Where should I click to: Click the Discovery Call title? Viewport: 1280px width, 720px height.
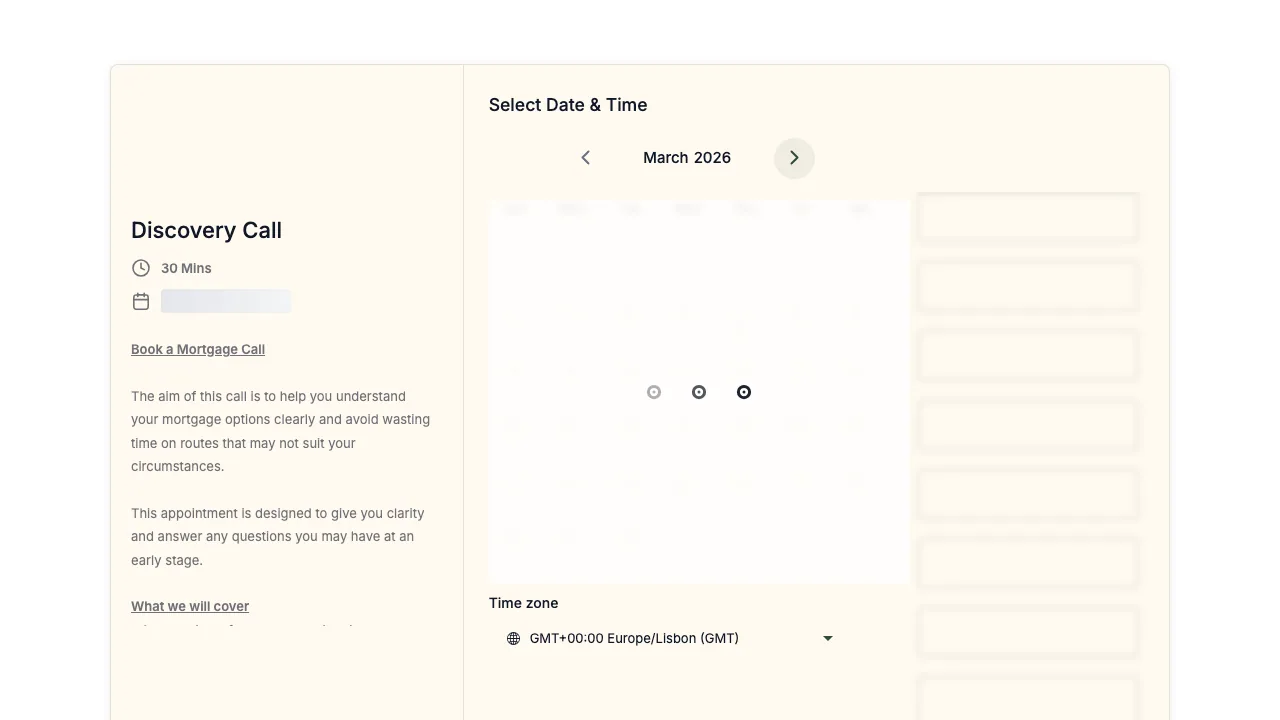tap(205, 230)
